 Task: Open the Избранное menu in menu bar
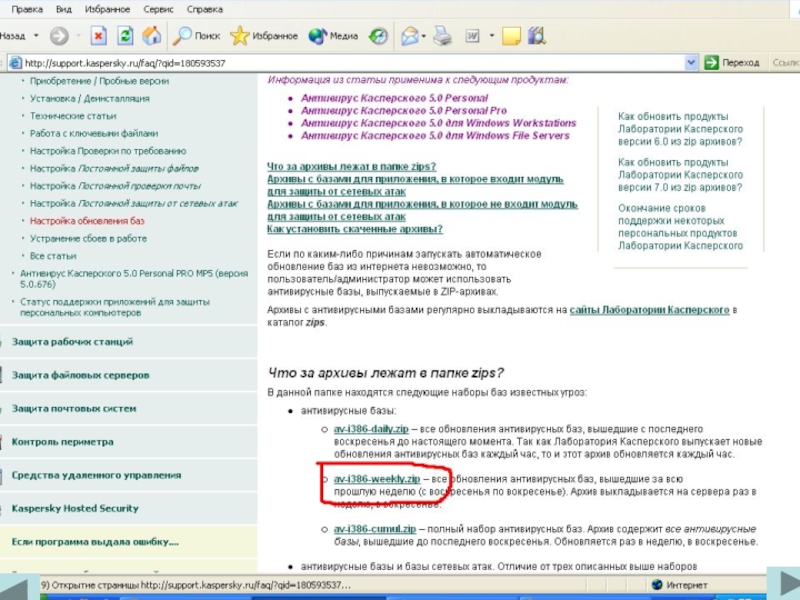[107, 9]
